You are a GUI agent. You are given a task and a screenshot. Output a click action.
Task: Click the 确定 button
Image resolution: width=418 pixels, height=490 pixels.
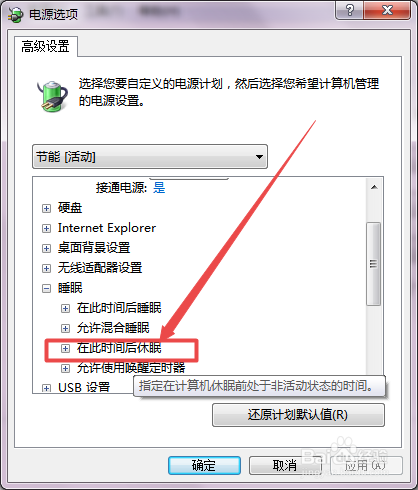point(204,465)
